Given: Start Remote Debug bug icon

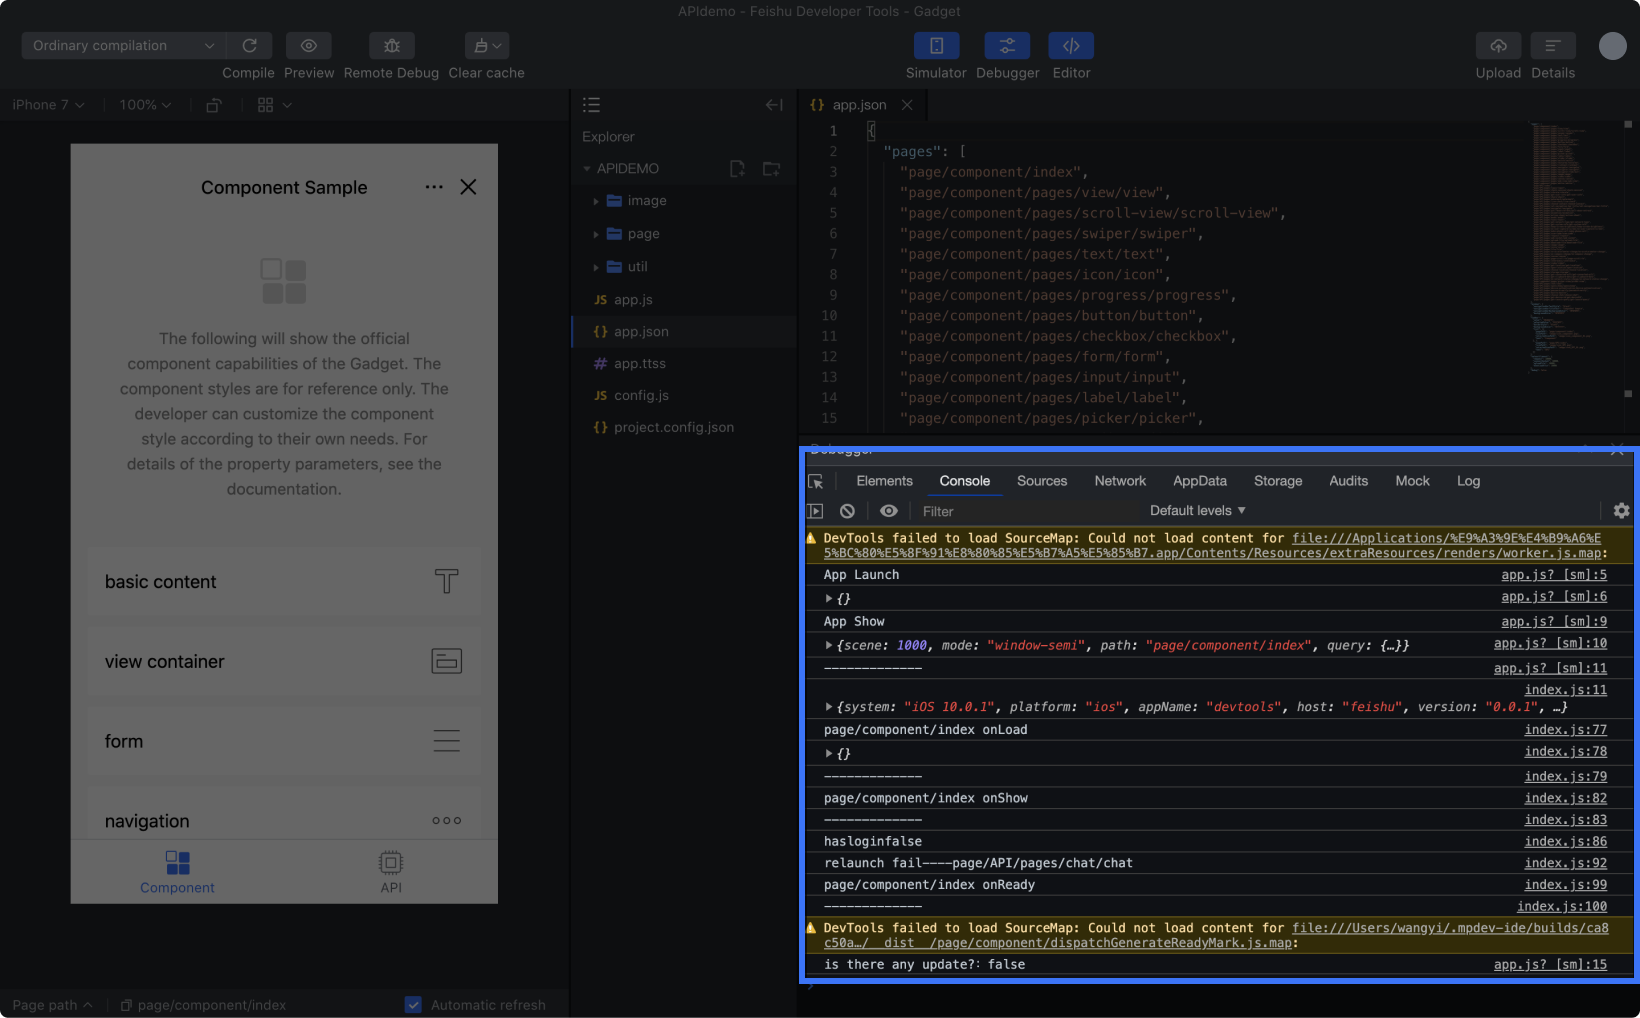Looking at the screenshot, I should (x=391, y=45).
